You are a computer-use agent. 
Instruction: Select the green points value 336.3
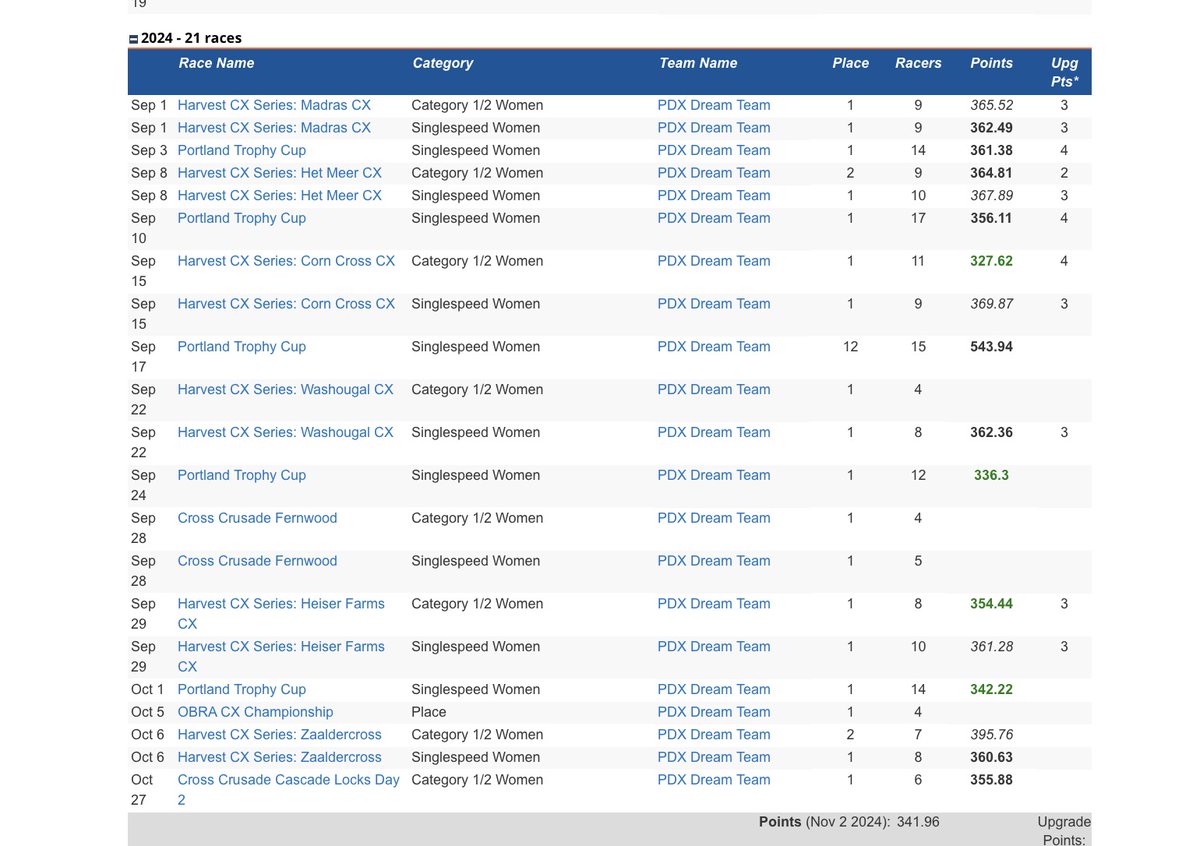992,476
